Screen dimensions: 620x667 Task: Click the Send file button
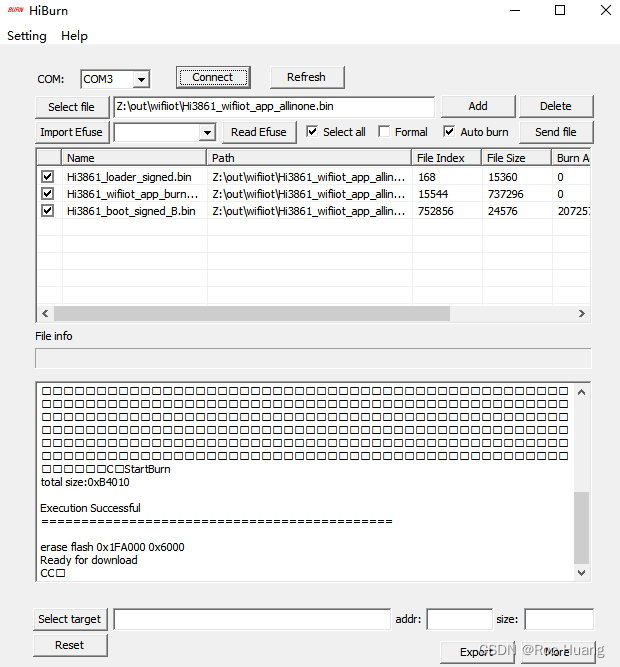(x=556, y=132)
